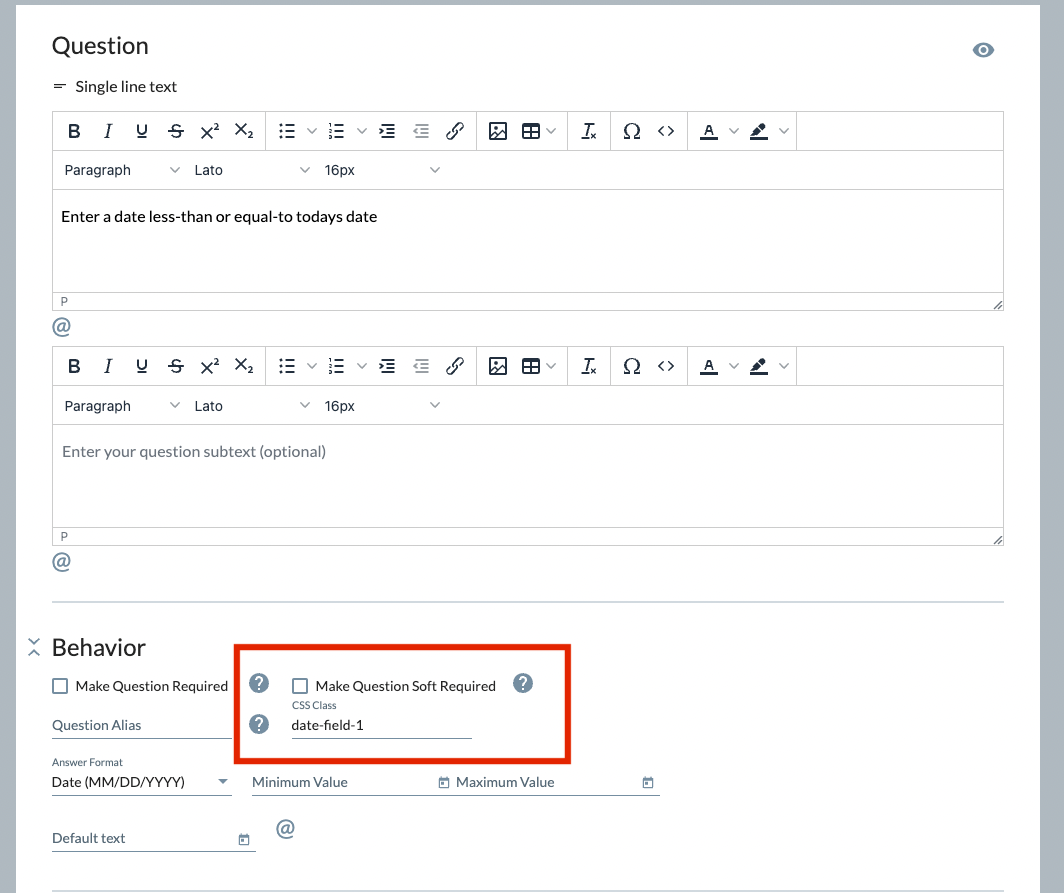Insert a hyperlink using the link icon
The height and width of the screenshot is (893, 1064).
[x=455, y=130]
